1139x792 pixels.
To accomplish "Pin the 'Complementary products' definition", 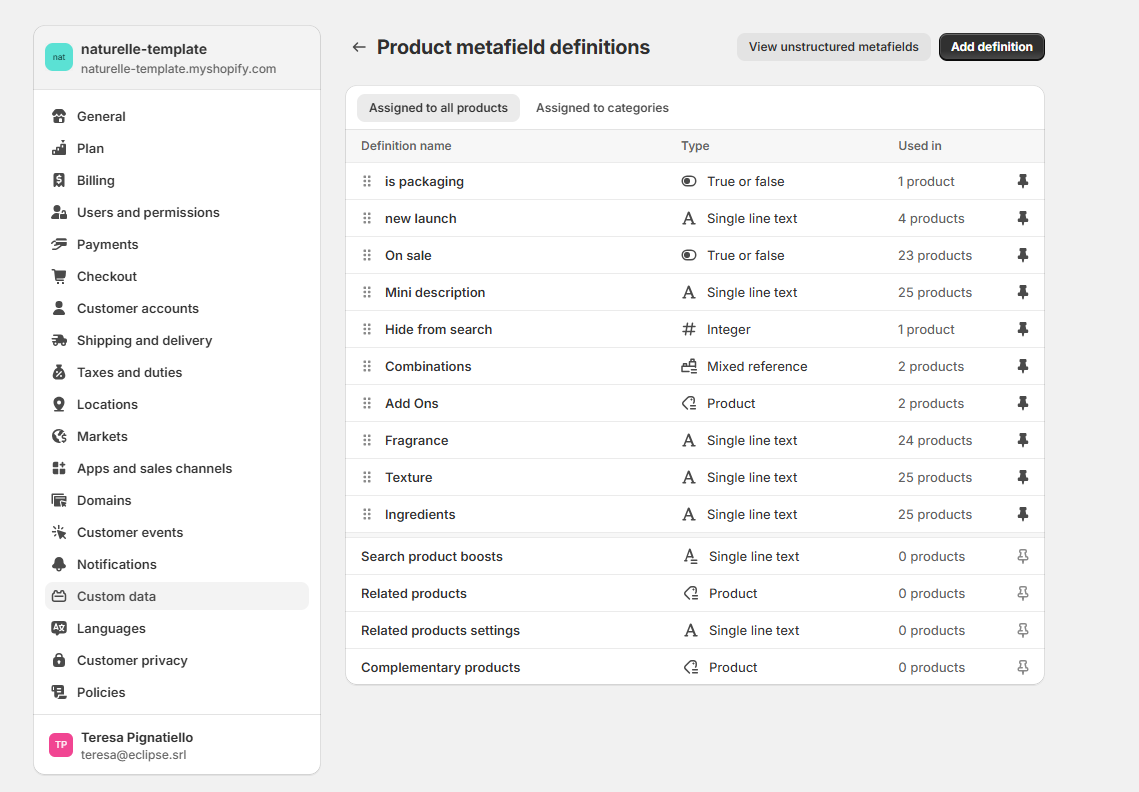I will [1022, 668].
